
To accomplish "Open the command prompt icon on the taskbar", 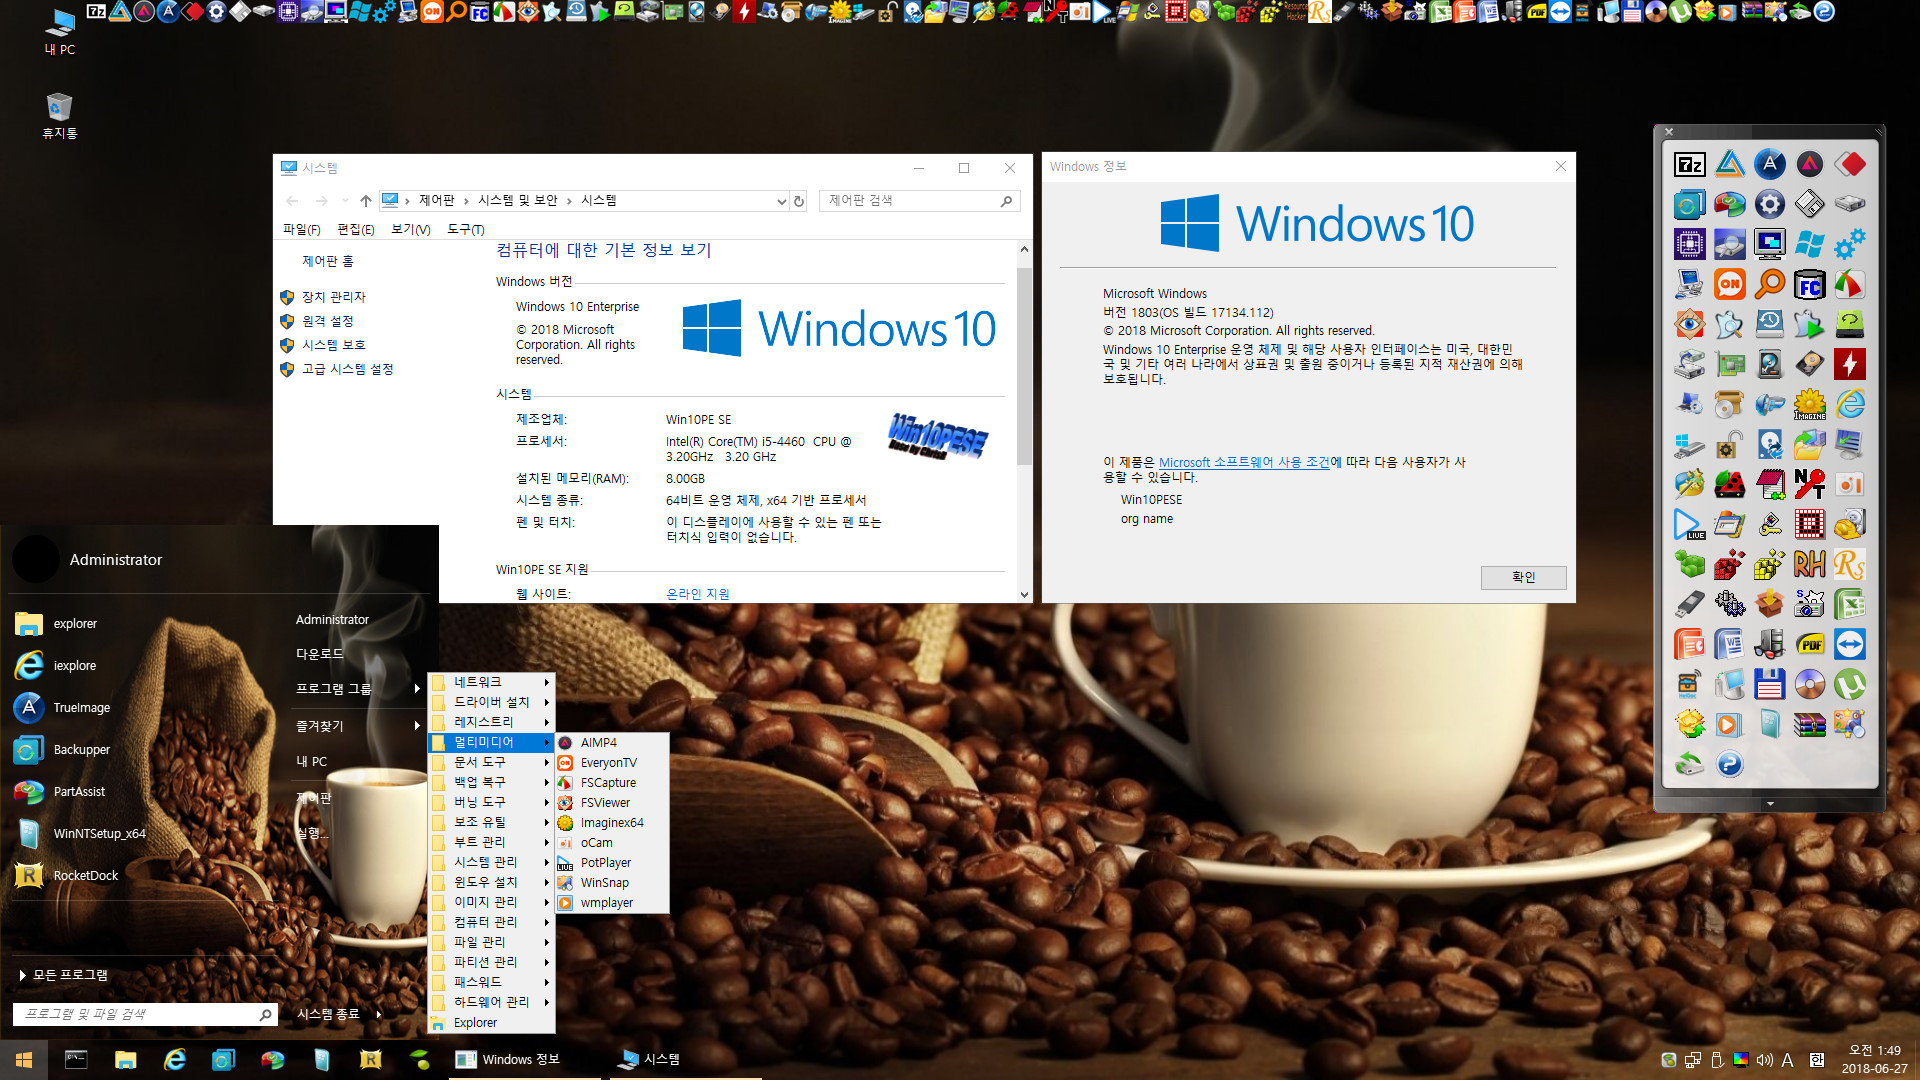I will [x=76, y=1059].
